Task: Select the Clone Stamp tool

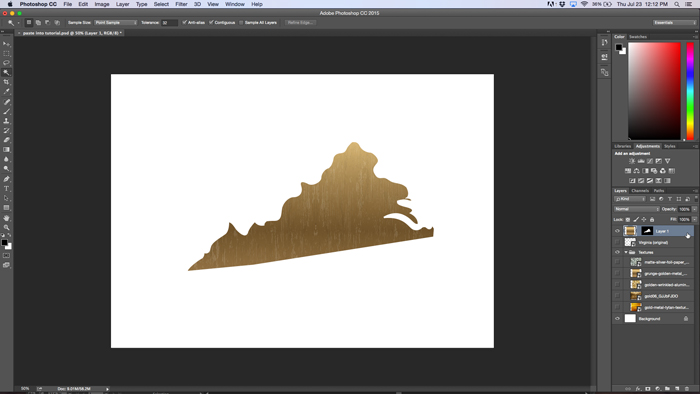Action: pos(6,121)
